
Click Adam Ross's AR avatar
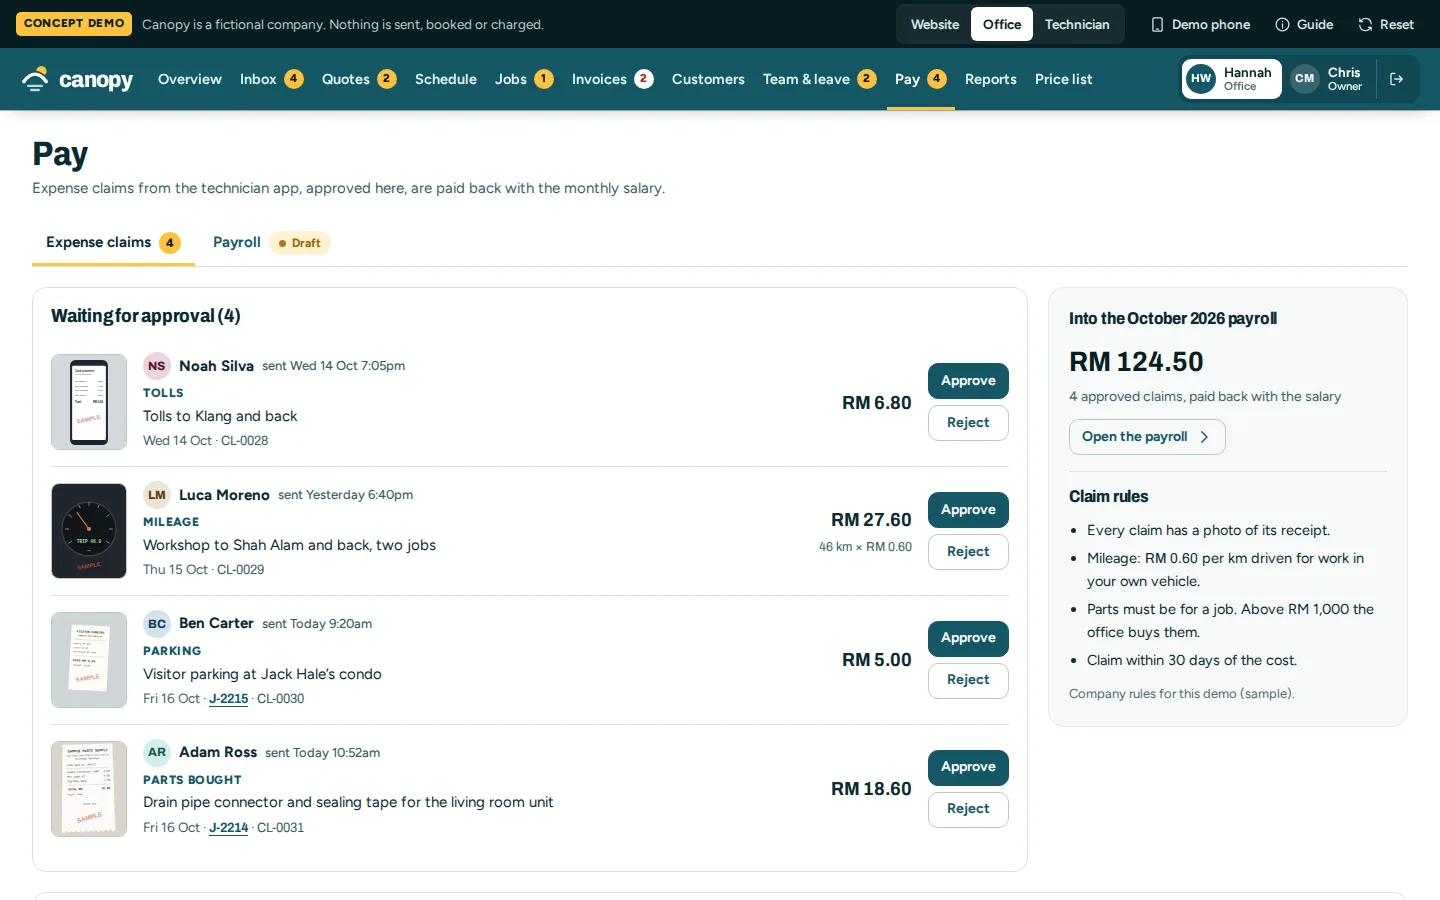tap(157, 752)
